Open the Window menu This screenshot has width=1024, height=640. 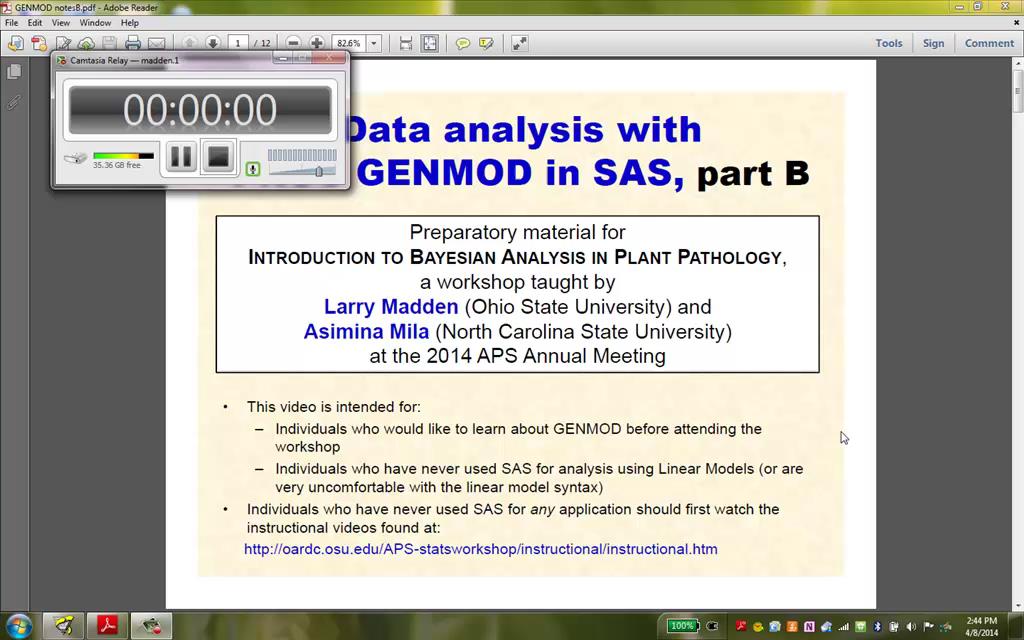coord(95,22)
